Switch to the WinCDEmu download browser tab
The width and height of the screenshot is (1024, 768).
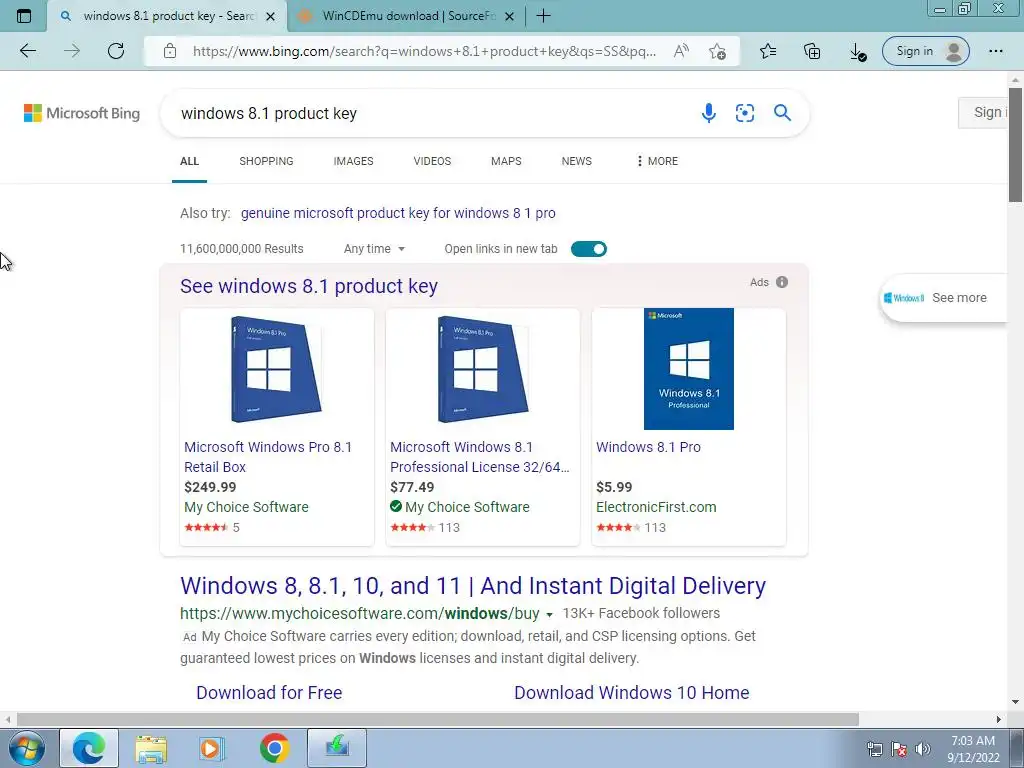click(405, 16)
